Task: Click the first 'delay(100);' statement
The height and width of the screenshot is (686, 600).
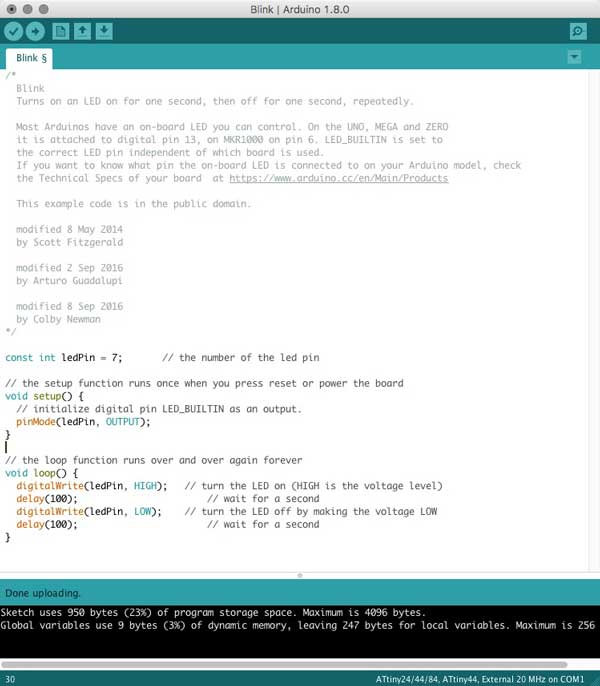Action: [x=47, y=499]
